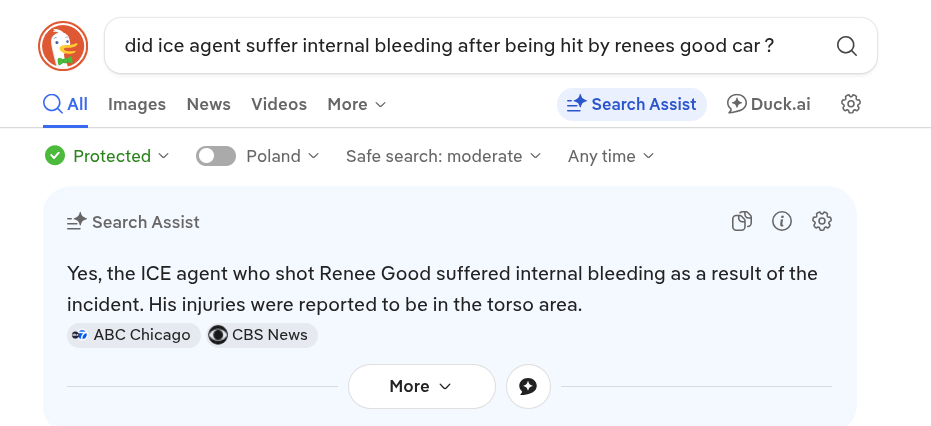
Task: Click into the search query field
Action: click(450, 46)
